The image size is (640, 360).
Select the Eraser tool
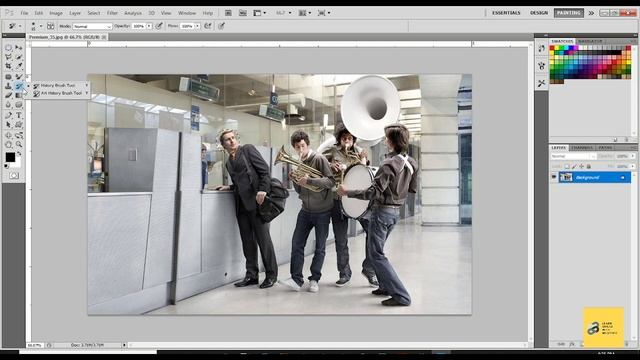coord(8,96)
